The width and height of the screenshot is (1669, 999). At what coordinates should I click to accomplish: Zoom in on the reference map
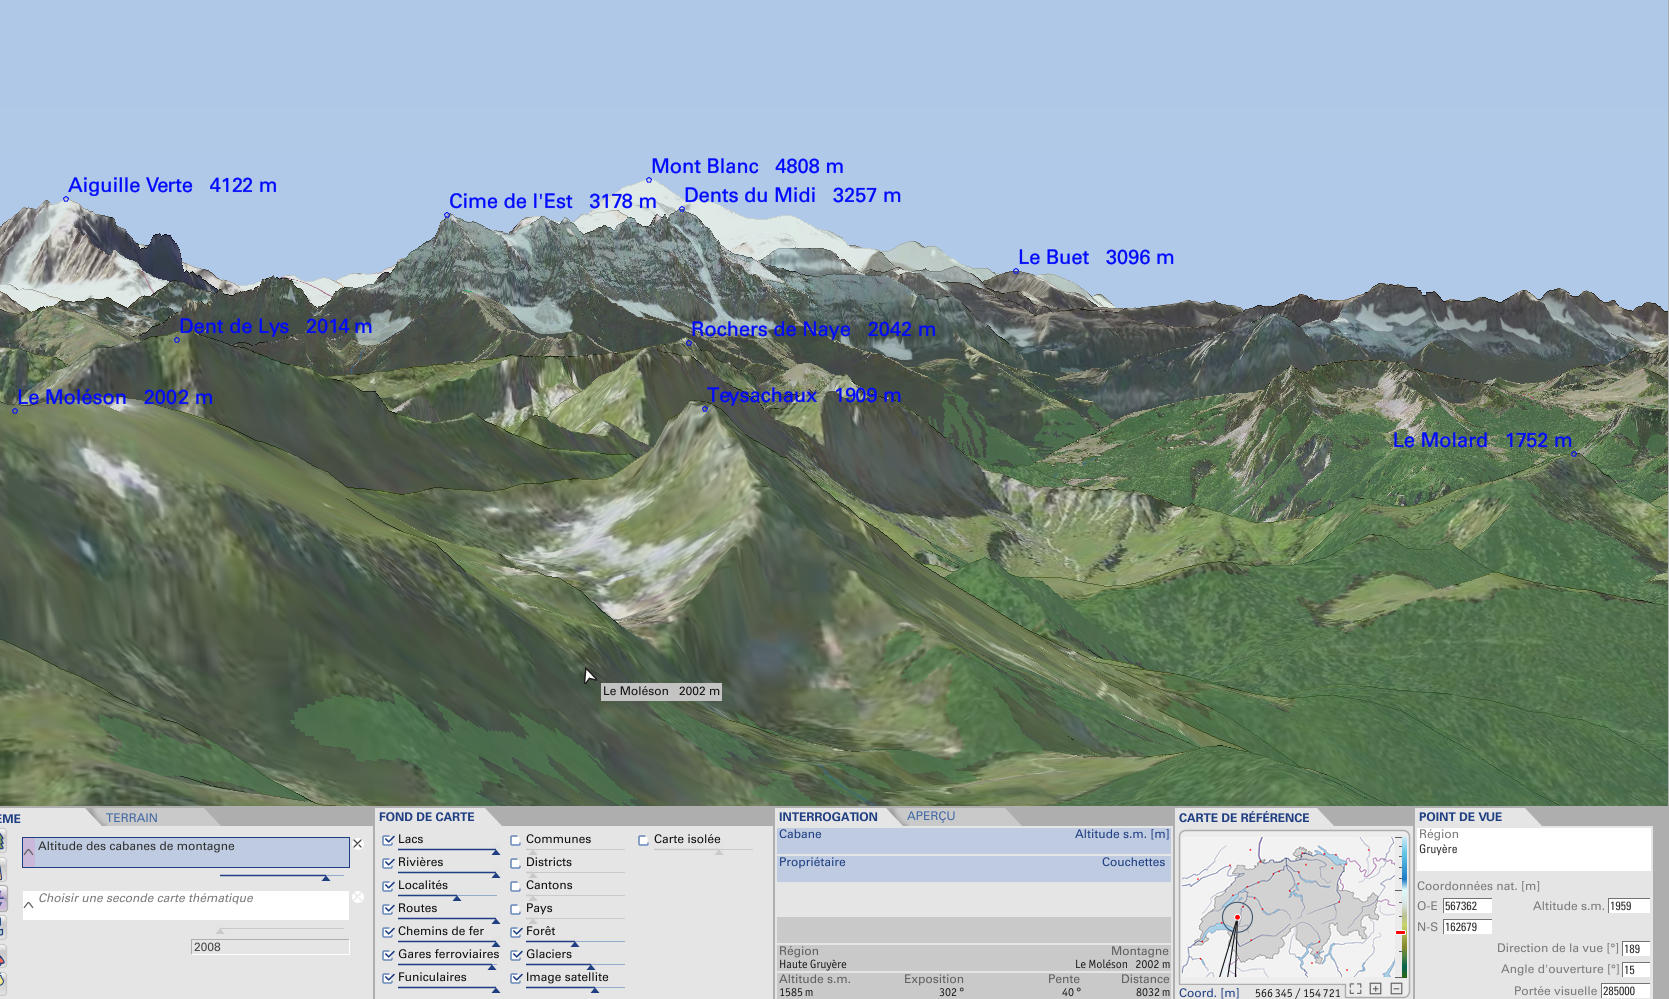[1376, 989]
